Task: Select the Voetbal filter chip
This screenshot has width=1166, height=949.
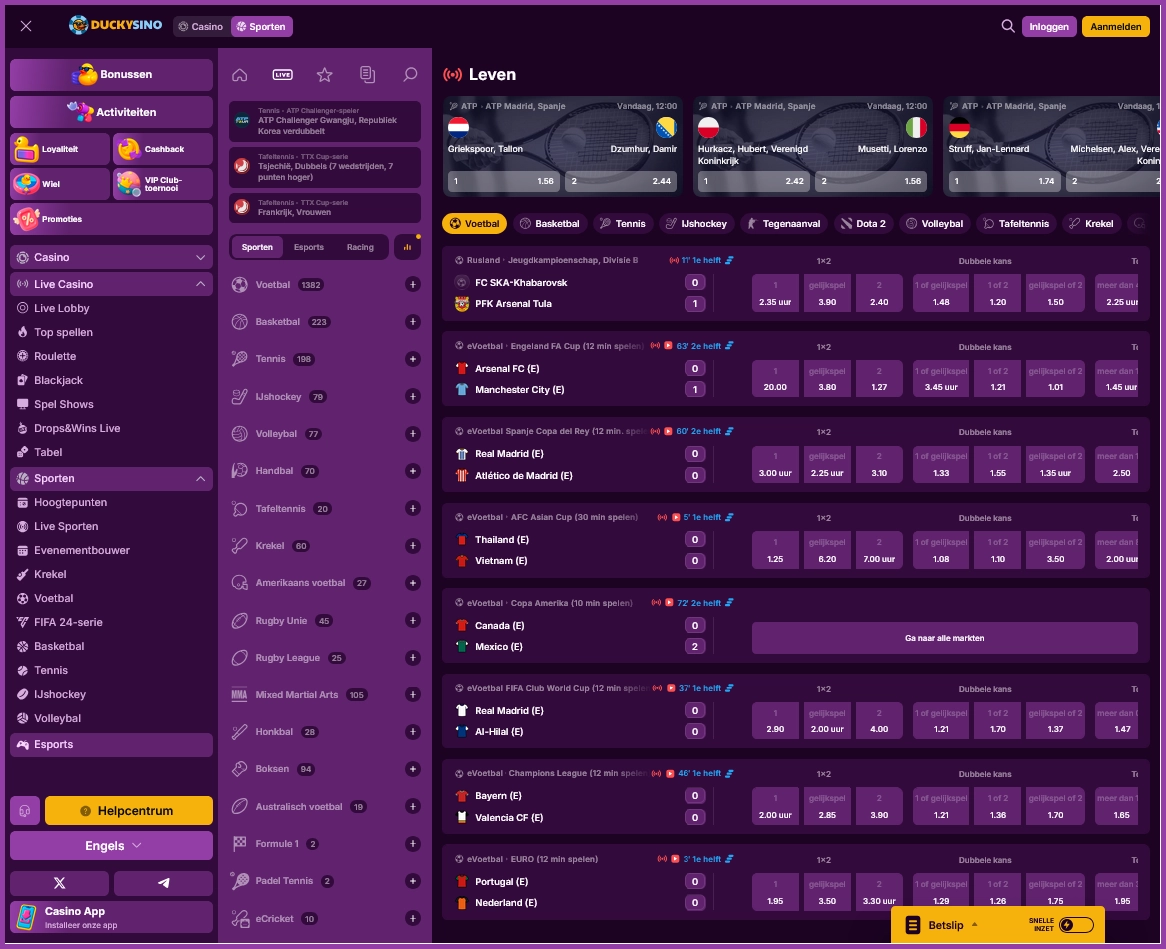Action: click(x=474, y=224)
